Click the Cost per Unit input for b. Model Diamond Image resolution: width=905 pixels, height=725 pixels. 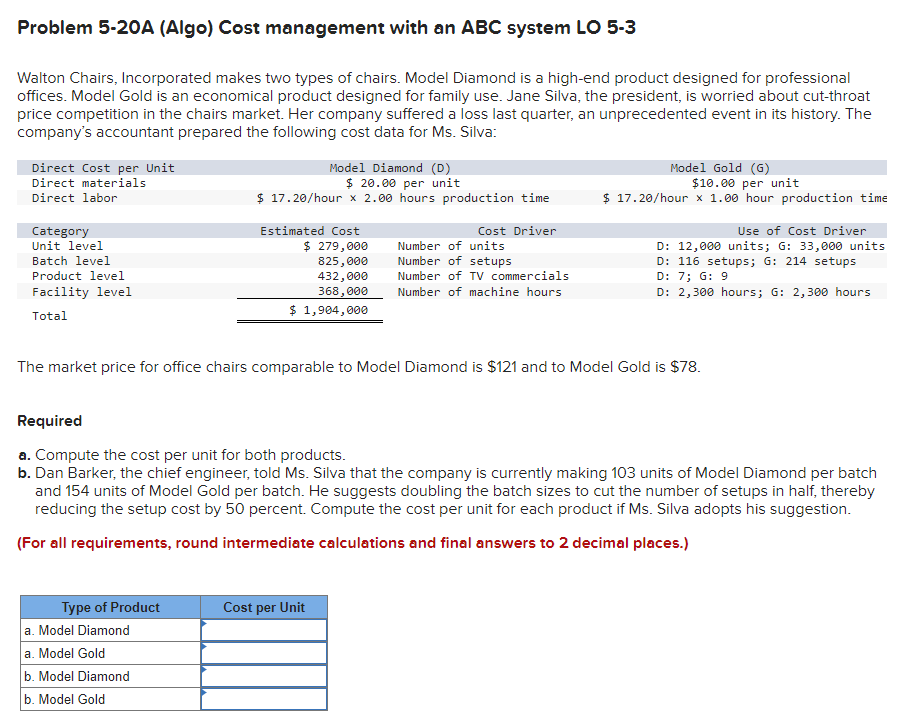[264, 676]
